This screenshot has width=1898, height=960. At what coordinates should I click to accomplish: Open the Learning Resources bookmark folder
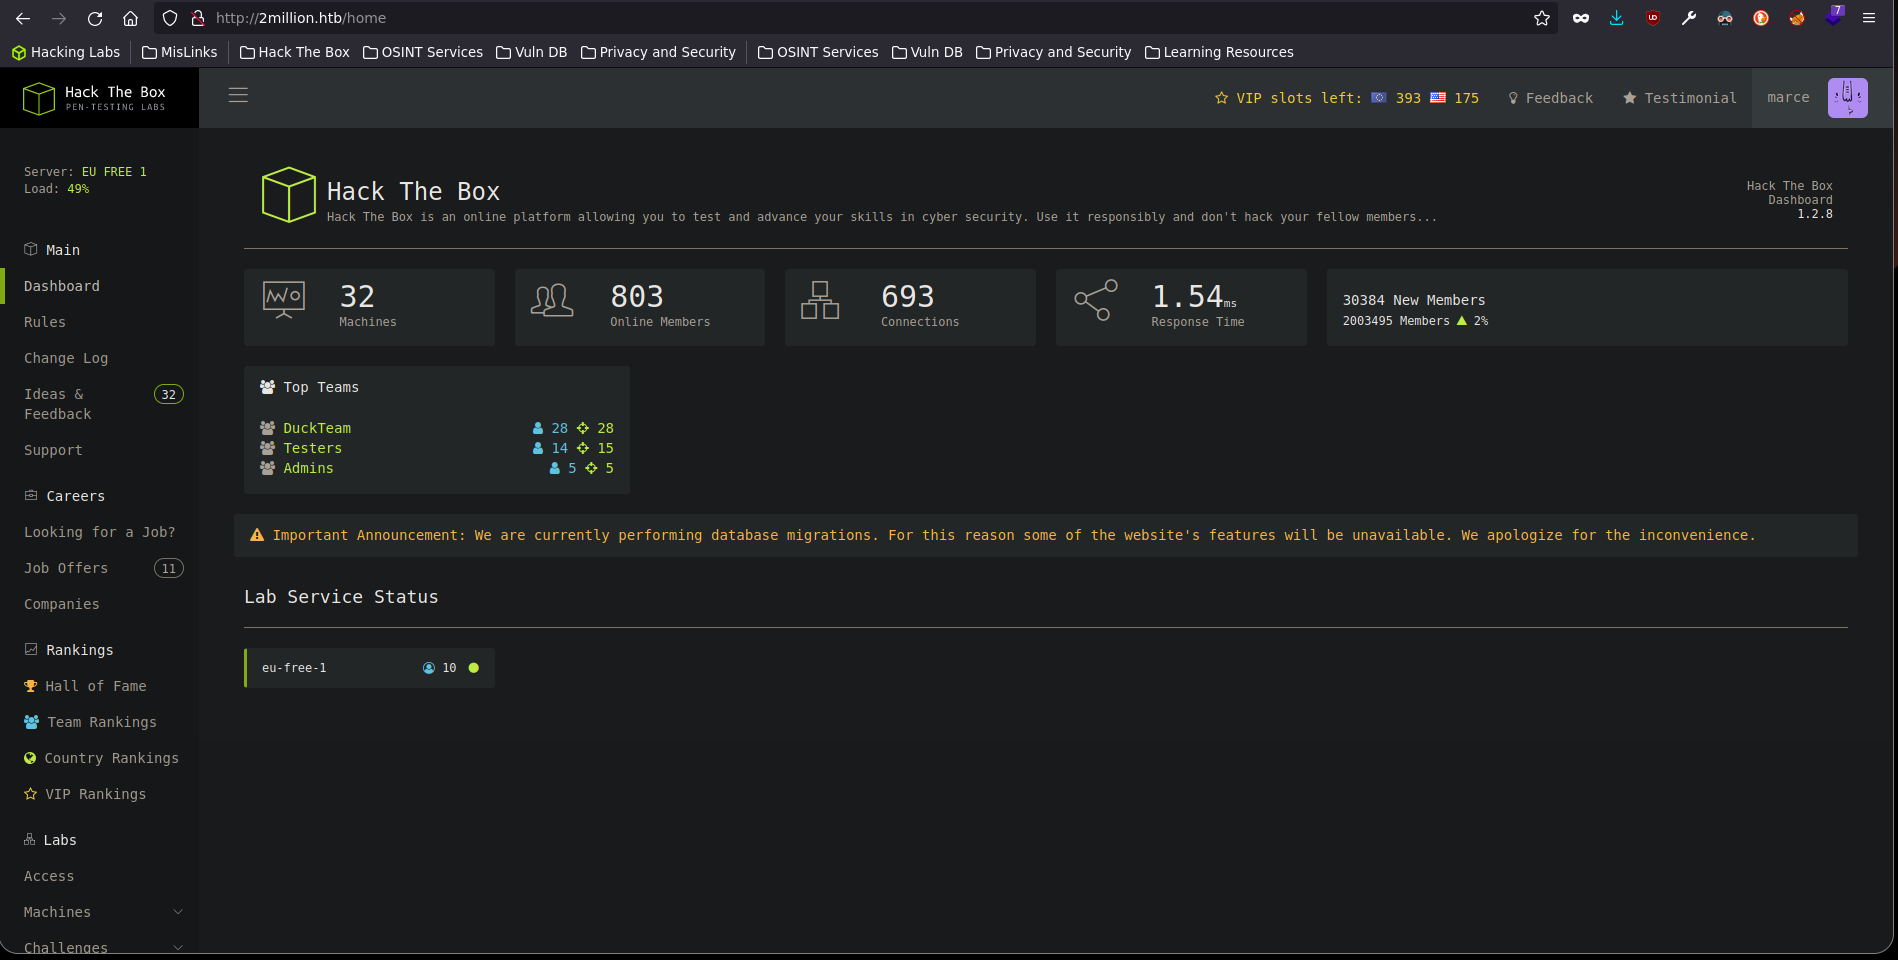click(1219, 52)
